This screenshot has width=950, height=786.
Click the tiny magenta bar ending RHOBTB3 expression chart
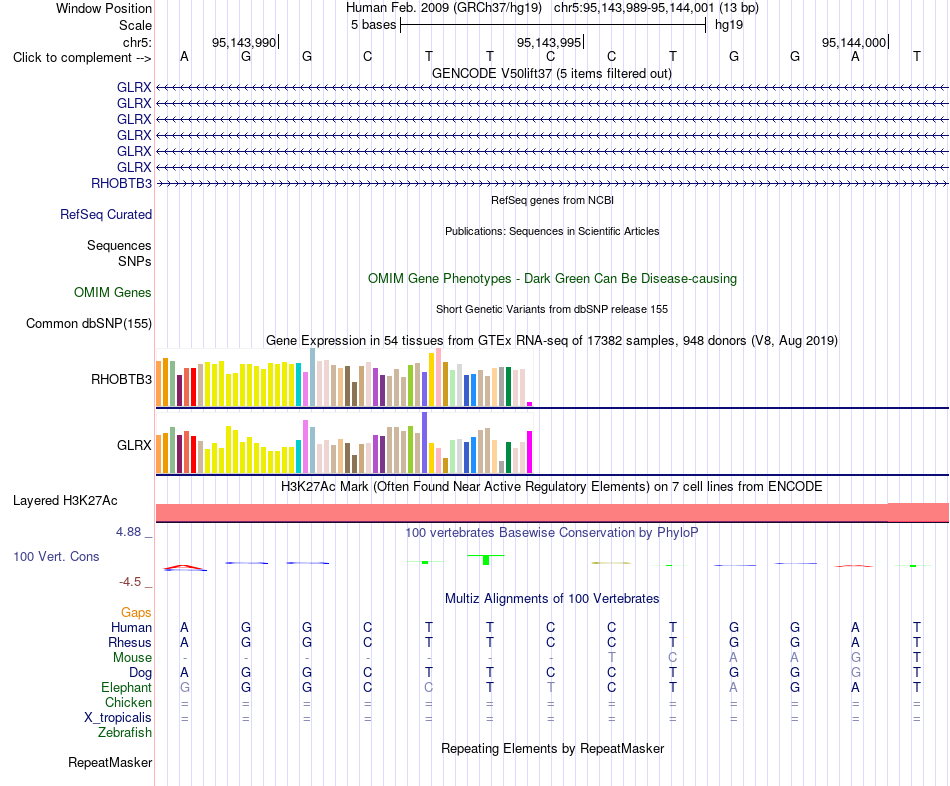click(530, 404)
